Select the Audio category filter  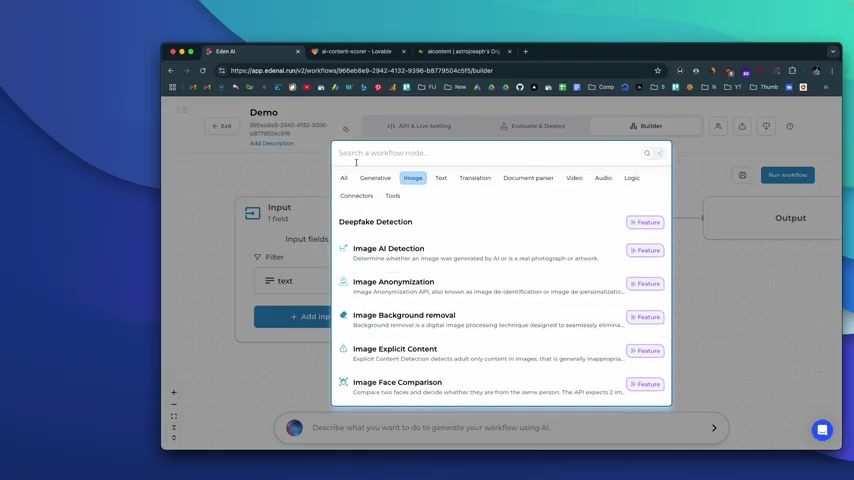603,178
